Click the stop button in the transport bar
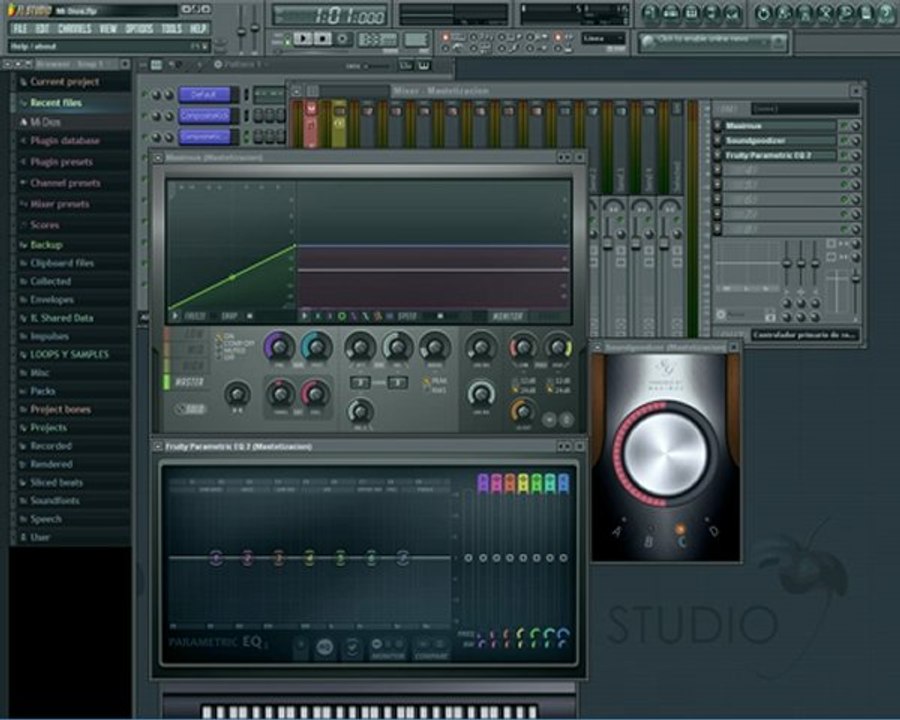The image size is (900, 720). tap(323, 38)
